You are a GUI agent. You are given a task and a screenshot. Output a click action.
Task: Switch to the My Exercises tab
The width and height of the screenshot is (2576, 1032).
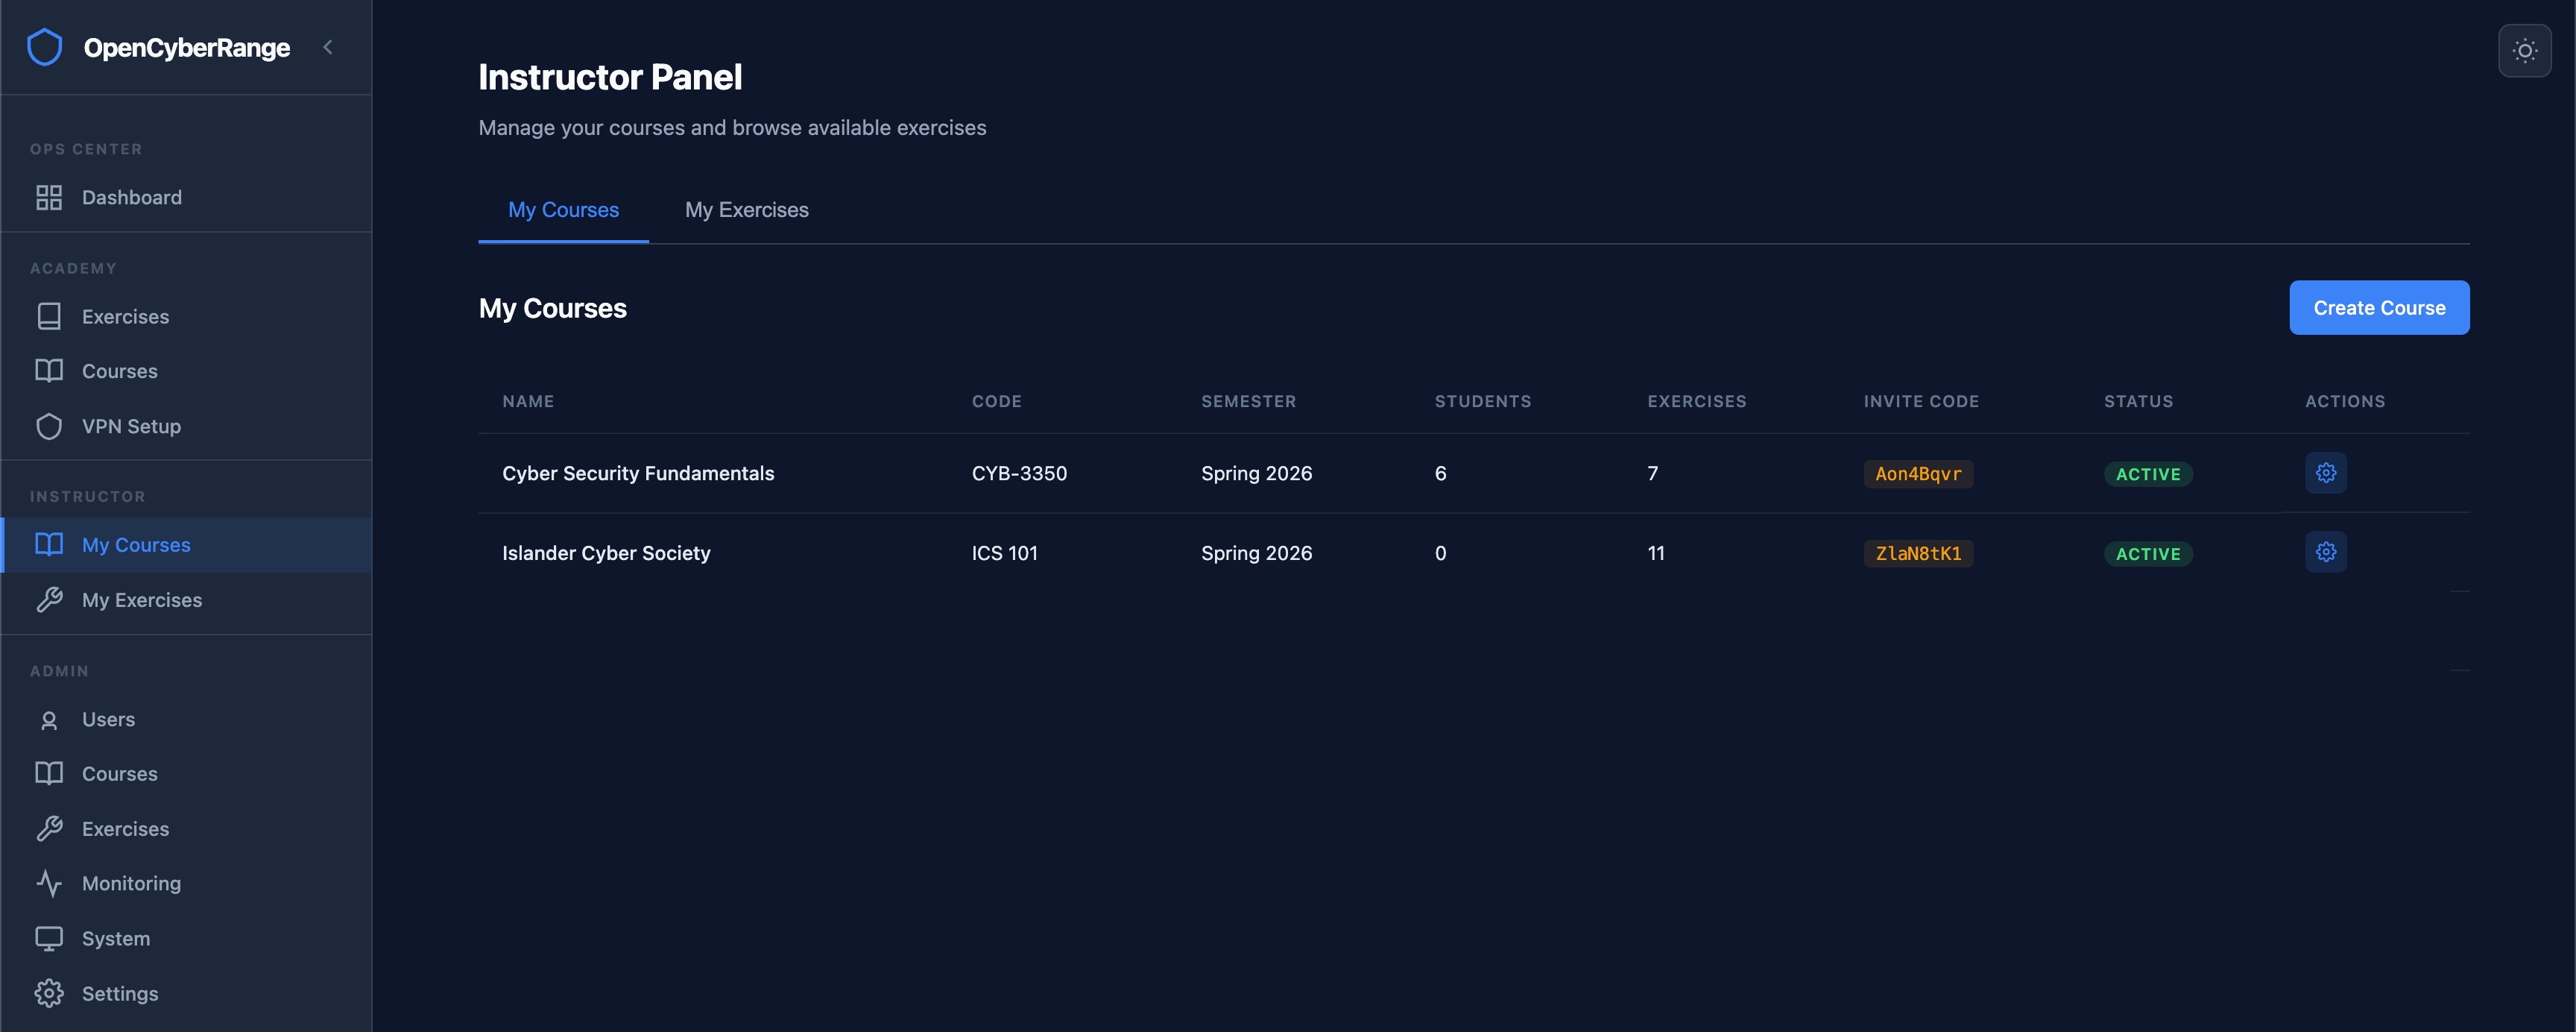(746, 210)
